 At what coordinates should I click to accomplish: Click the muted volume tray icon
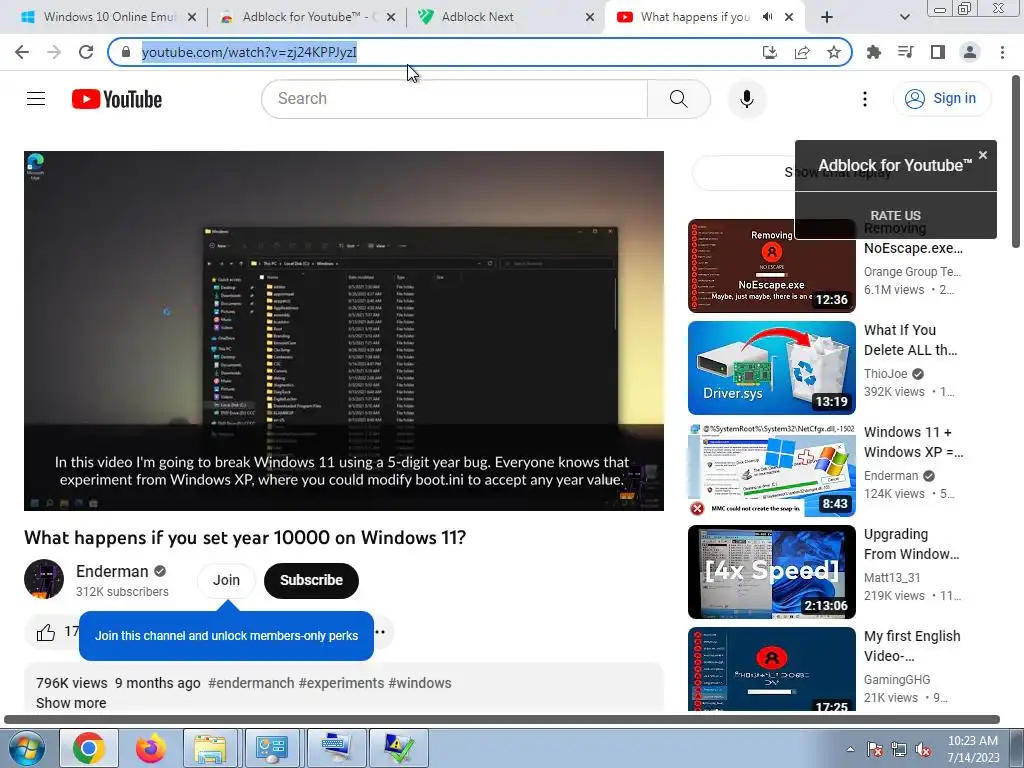click(923, 750)
